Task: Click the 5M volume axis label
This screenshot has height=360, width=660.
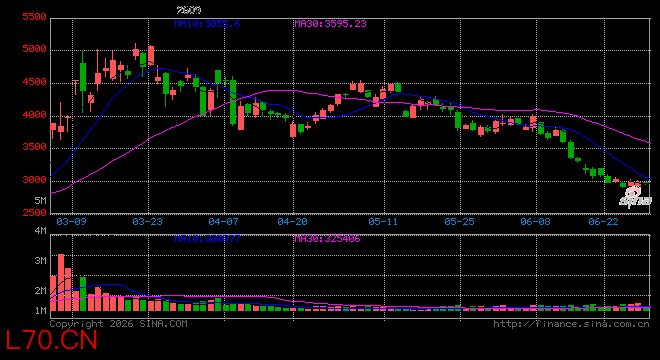Action: coord(40,201)
